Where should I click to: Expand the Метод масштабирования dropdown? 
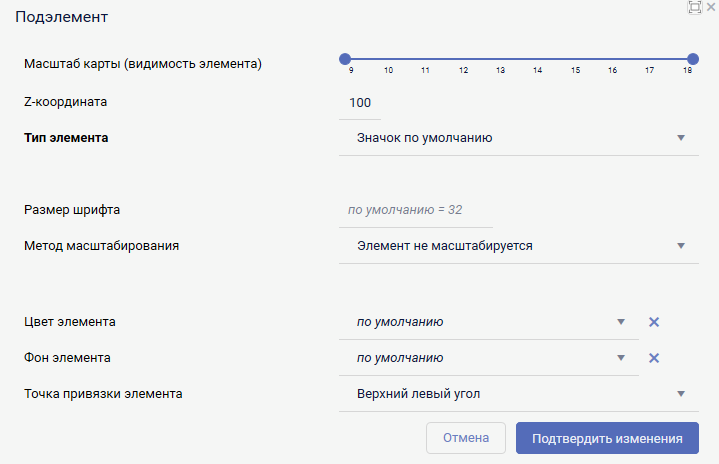click(x=518, y=245)
